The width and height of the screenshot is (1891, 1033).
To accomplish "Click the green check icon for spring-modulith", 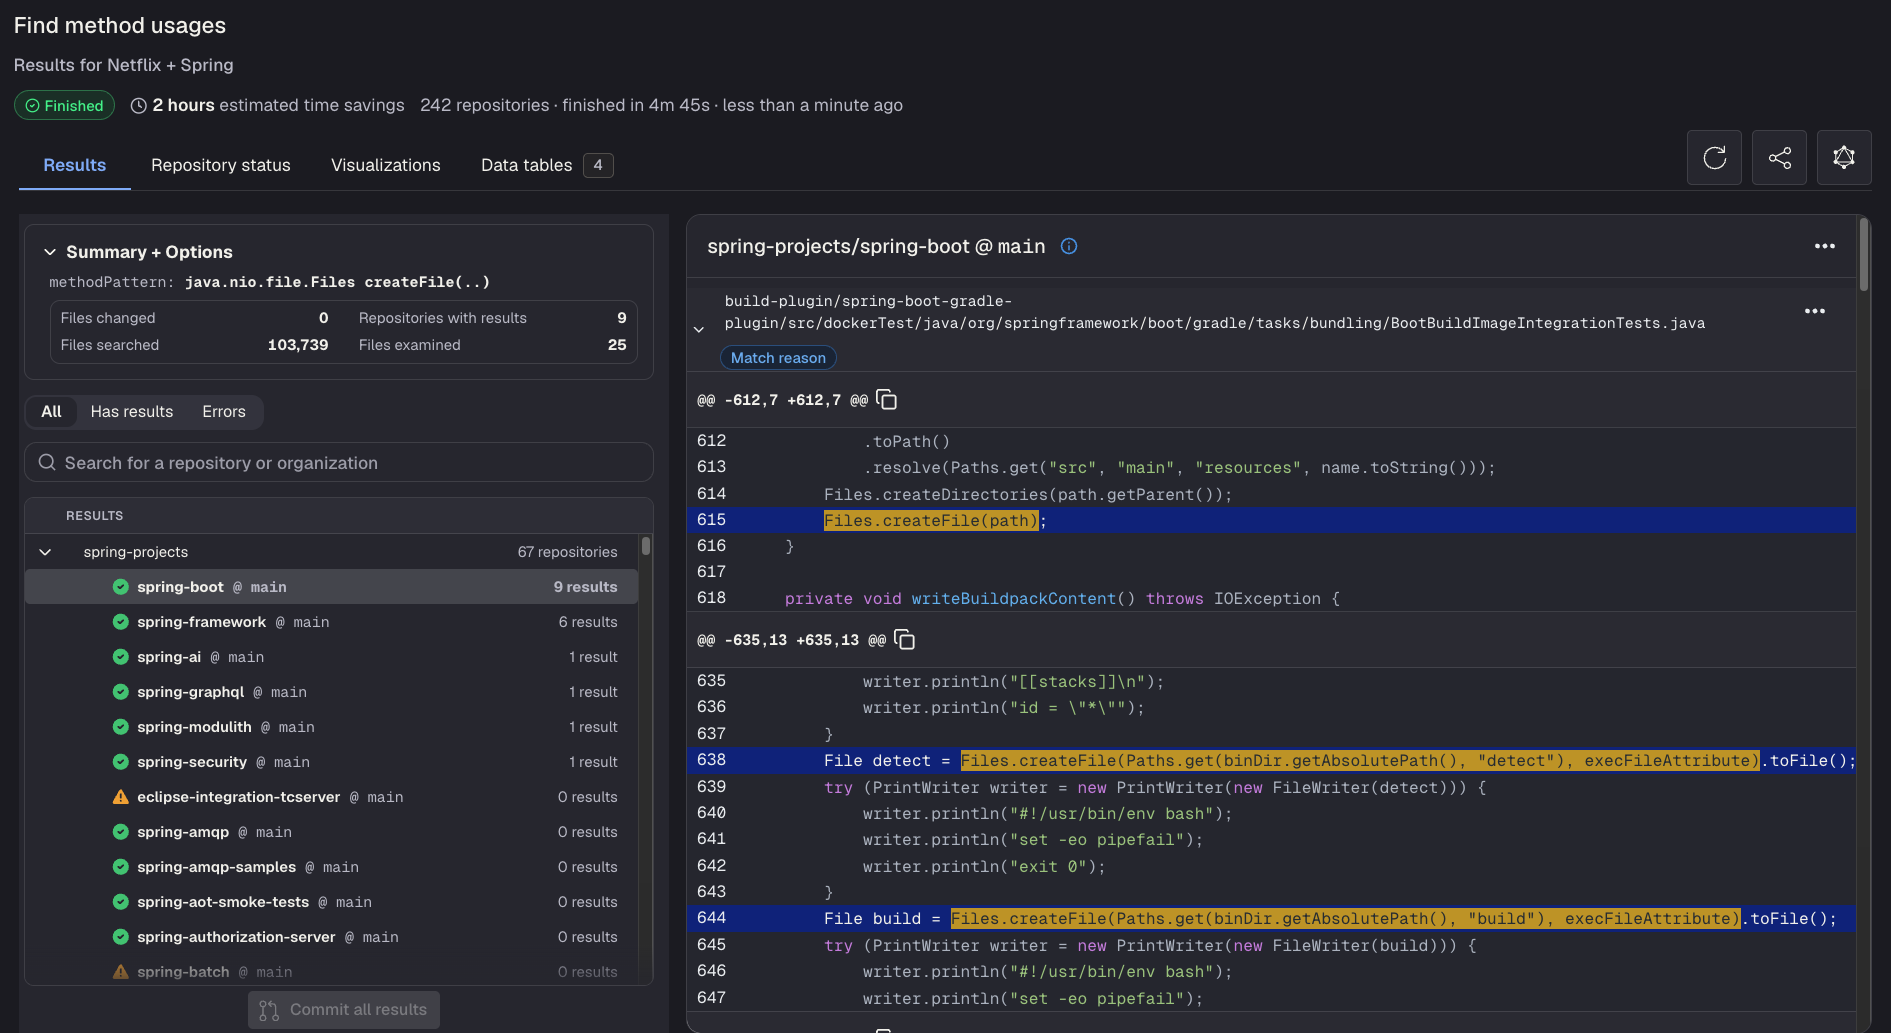I will 121,727.
